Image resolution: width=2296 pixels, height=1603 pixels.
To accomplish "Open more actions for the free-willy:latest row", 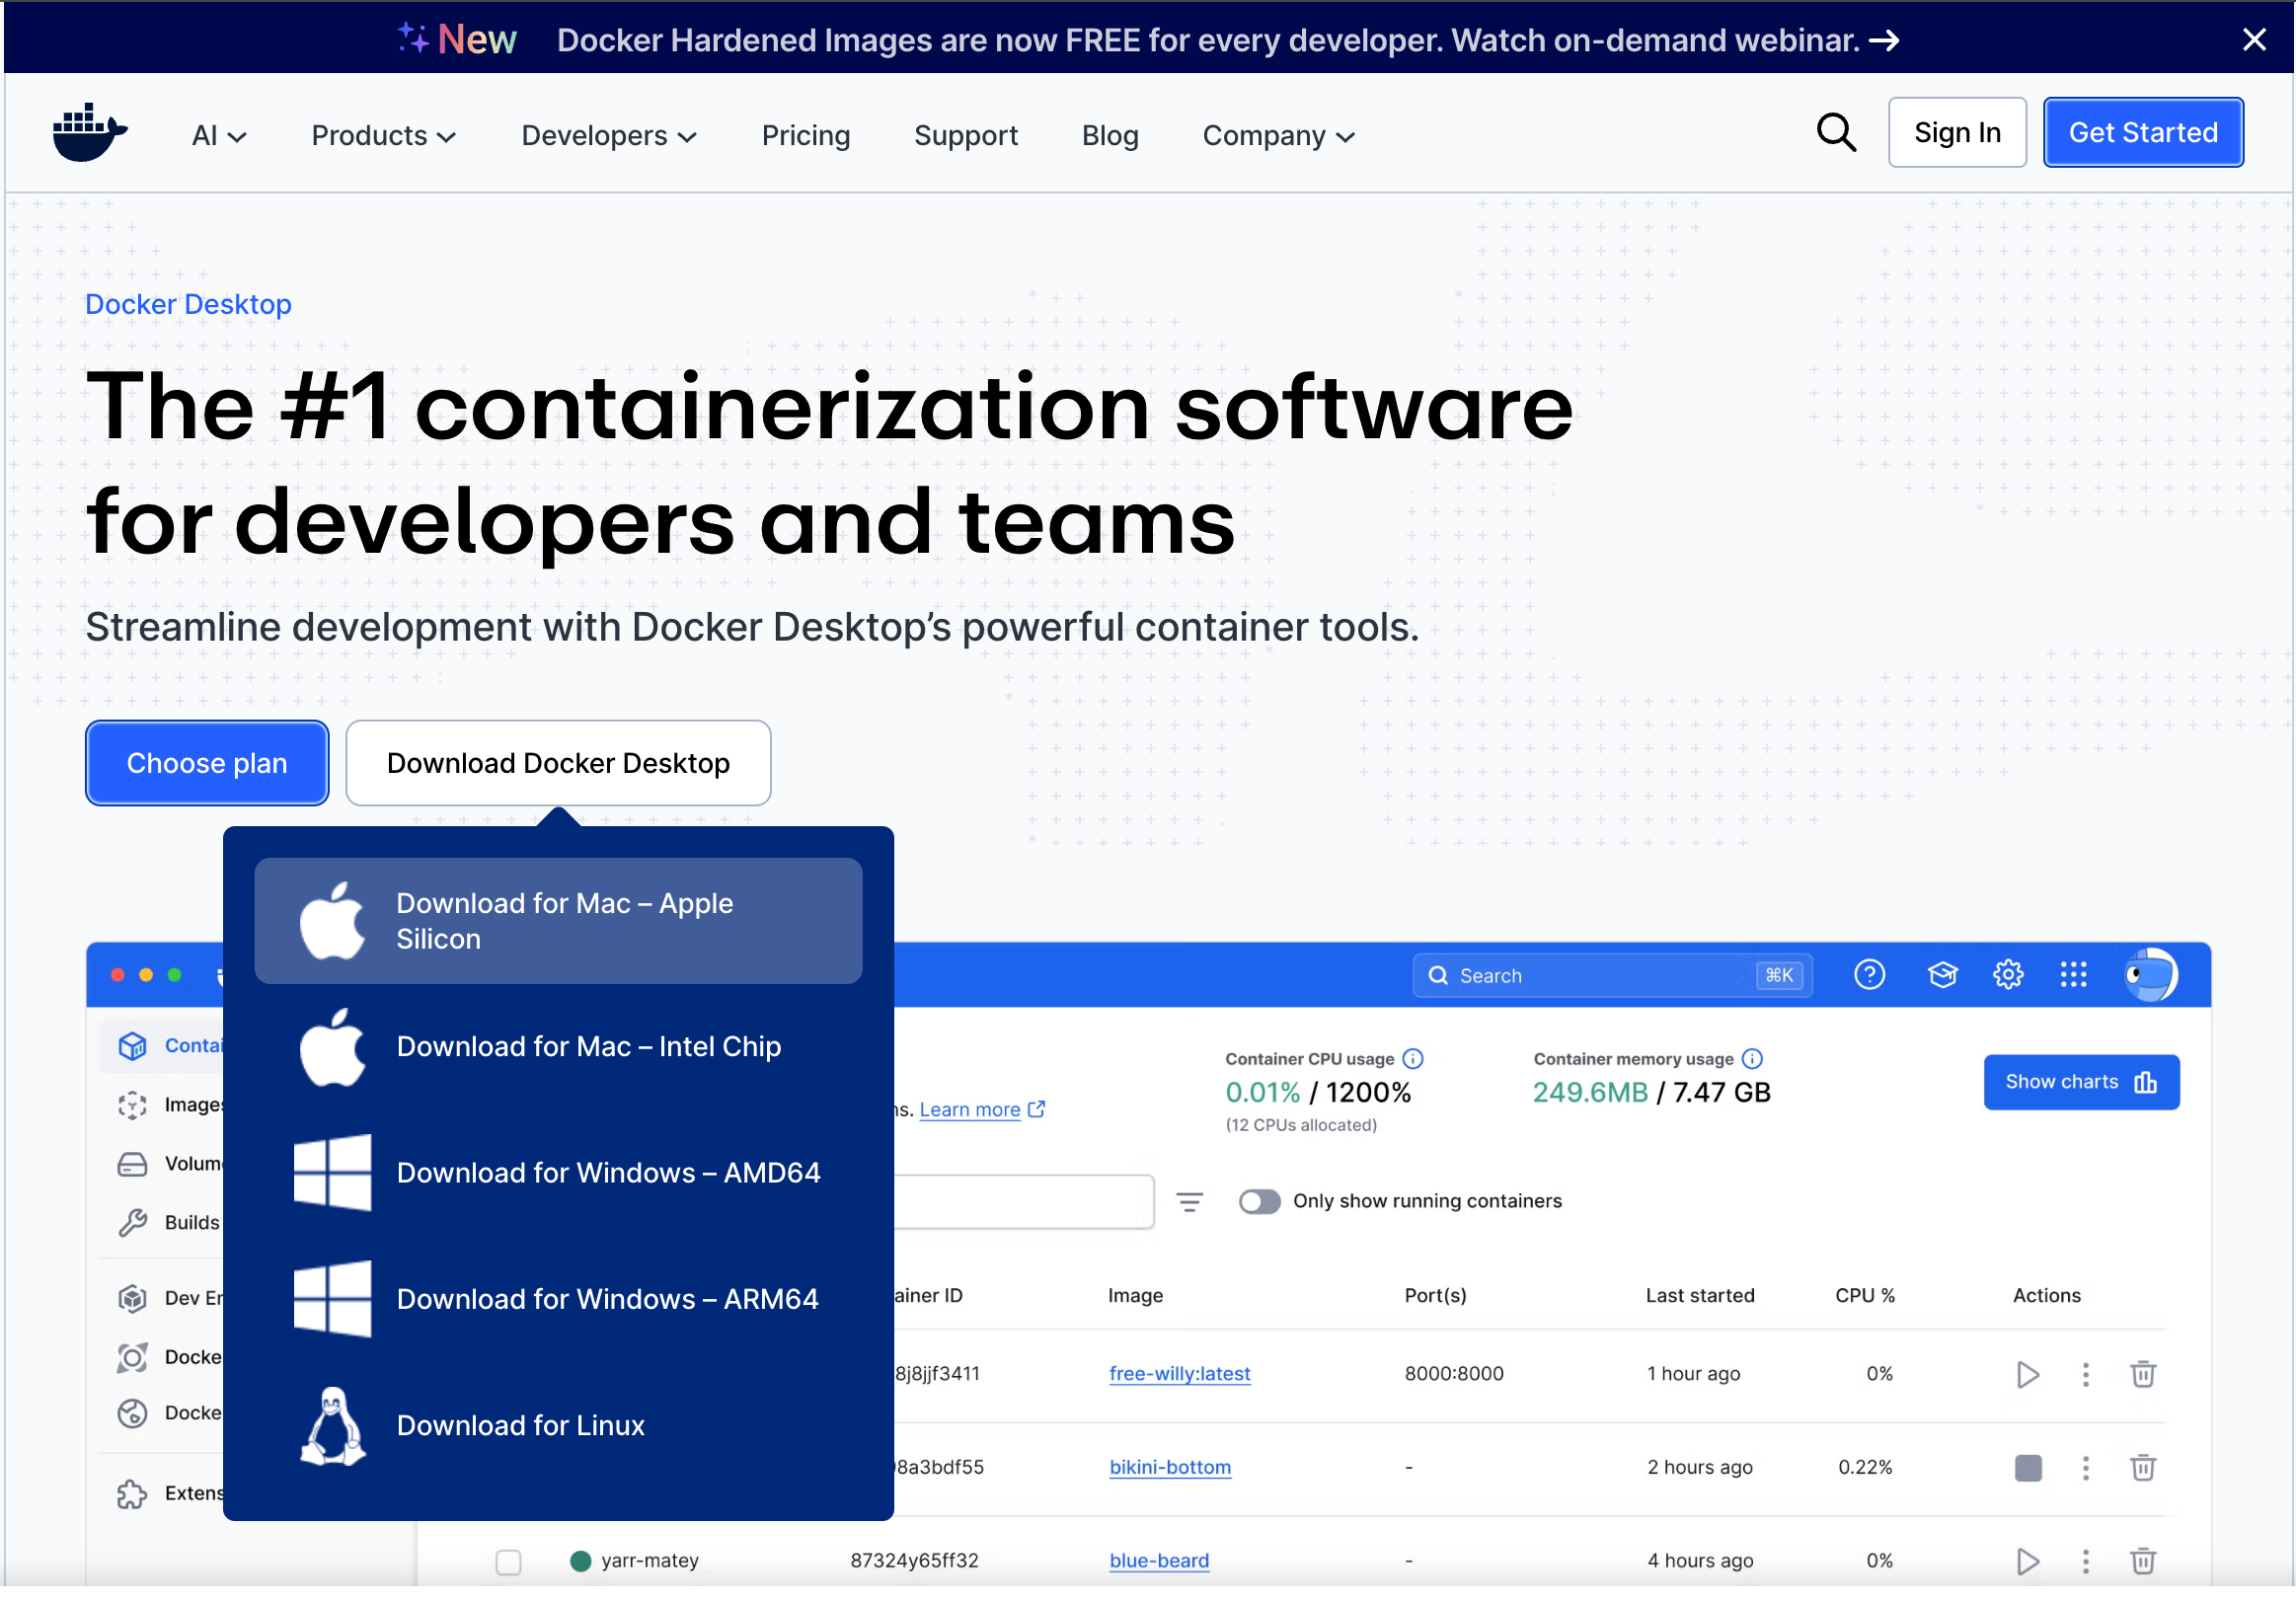I will [2085, 1374].
